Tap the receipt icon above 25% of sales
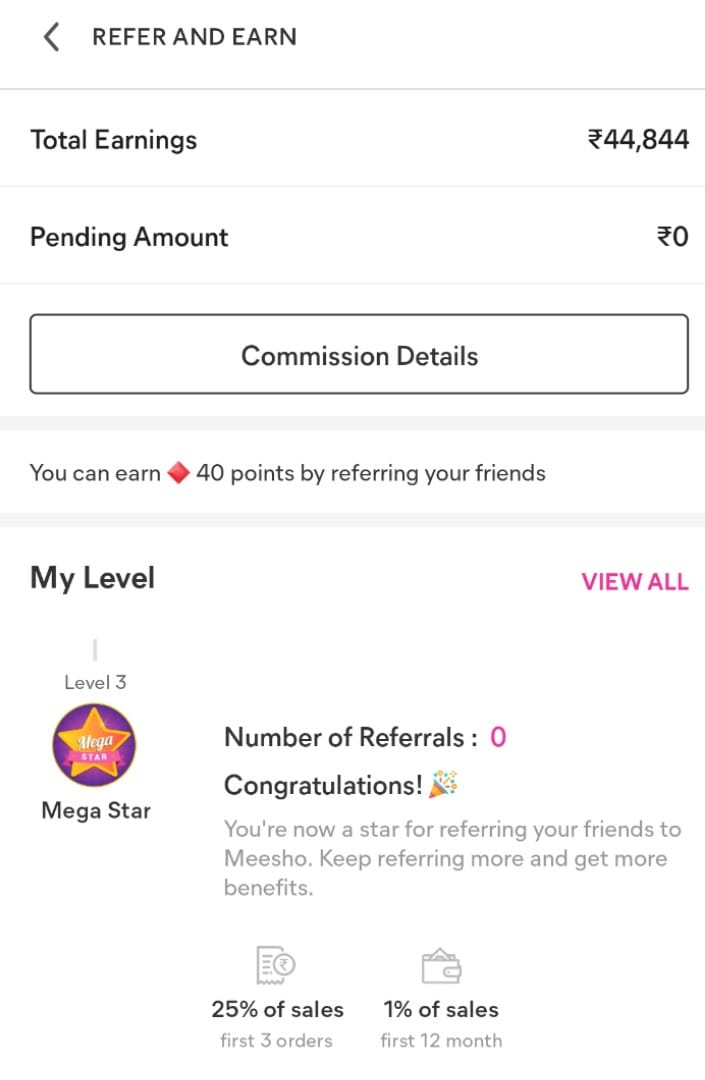Viewport: 705px width, 1080px height. tap(275, 965)
